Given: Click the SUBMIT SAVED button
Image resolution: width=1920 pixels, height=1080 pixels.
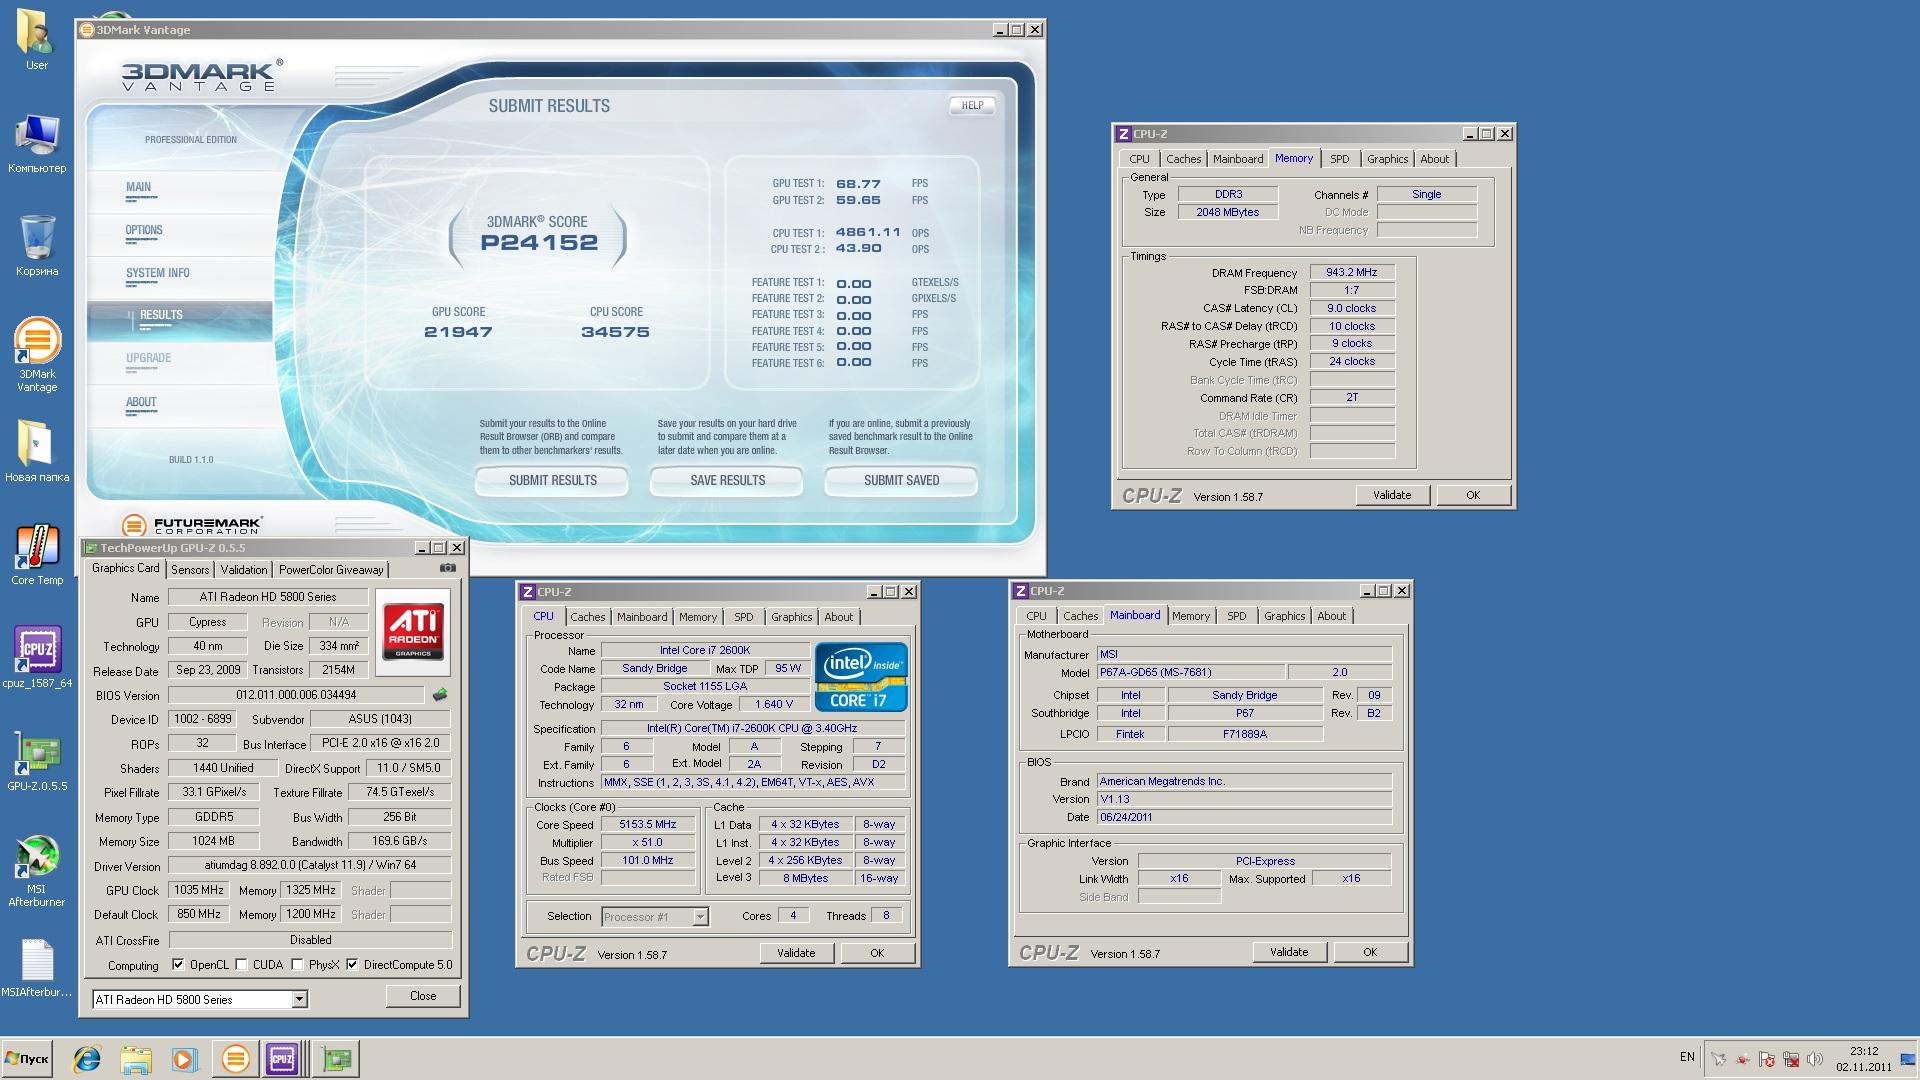Looking at the screenshot, I should pos(901,480).
